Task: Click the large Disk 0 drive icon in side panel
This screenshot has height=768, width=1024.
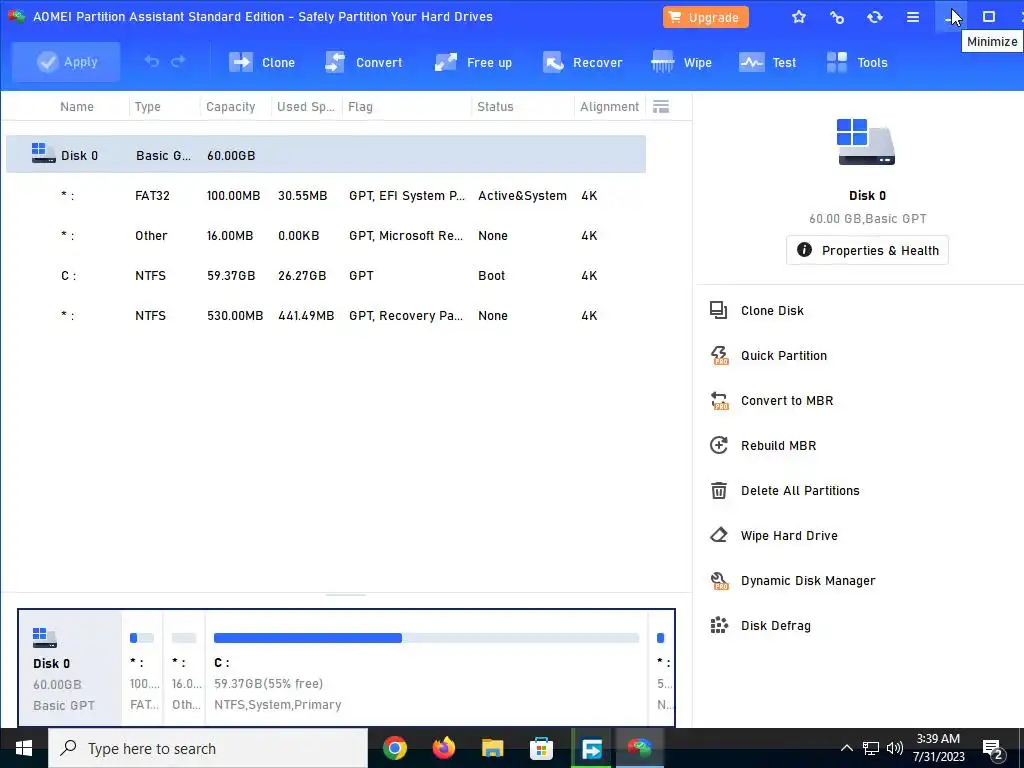Action: tap(867, 142)
